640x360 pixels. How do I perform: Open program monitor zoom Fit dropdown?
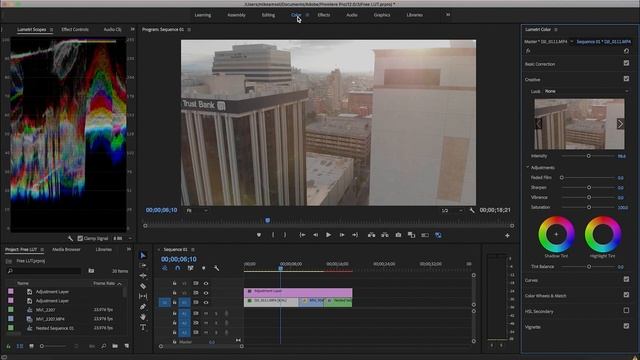pyautogui.click(x=197, y=211)
